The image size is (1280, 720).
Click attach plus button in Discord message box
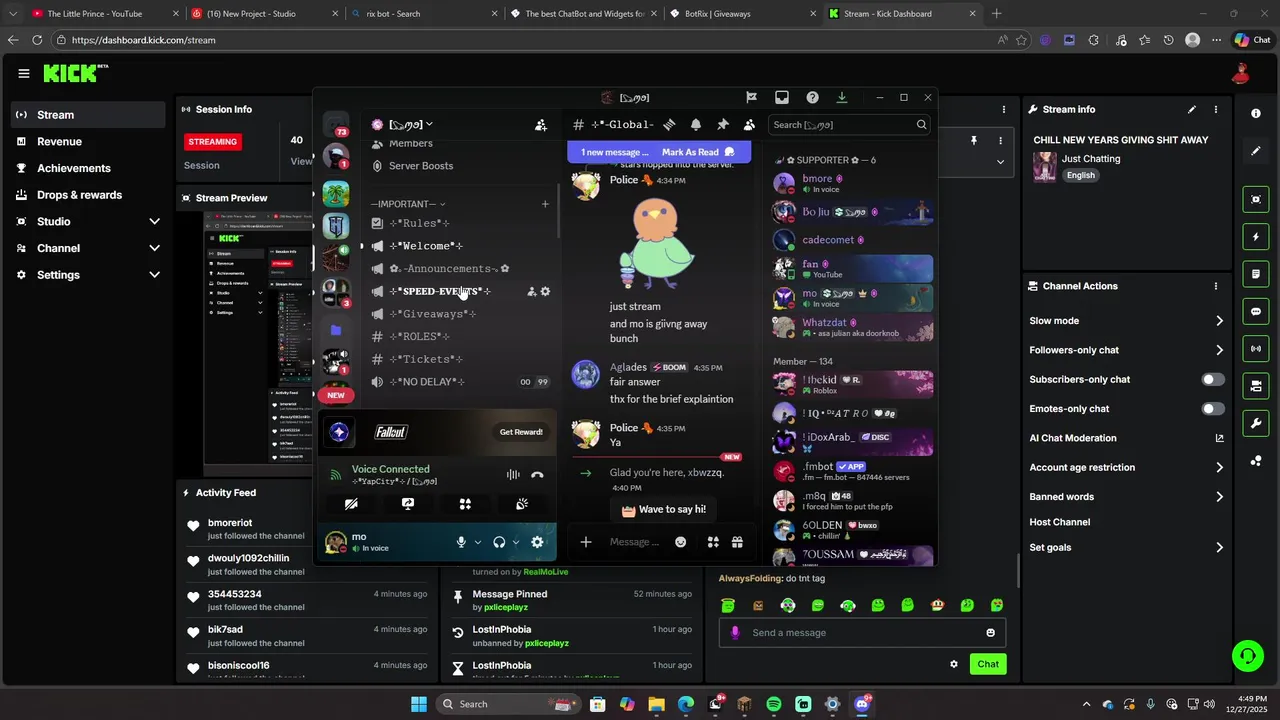[x=586, y=542]
